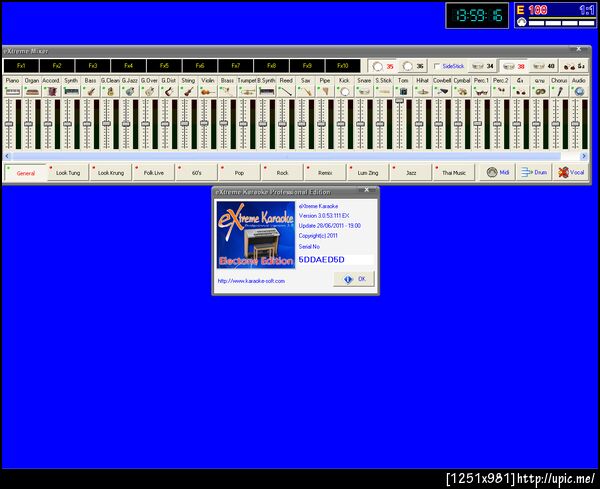Select the Snare drum icon

click(x=364, y=91)
